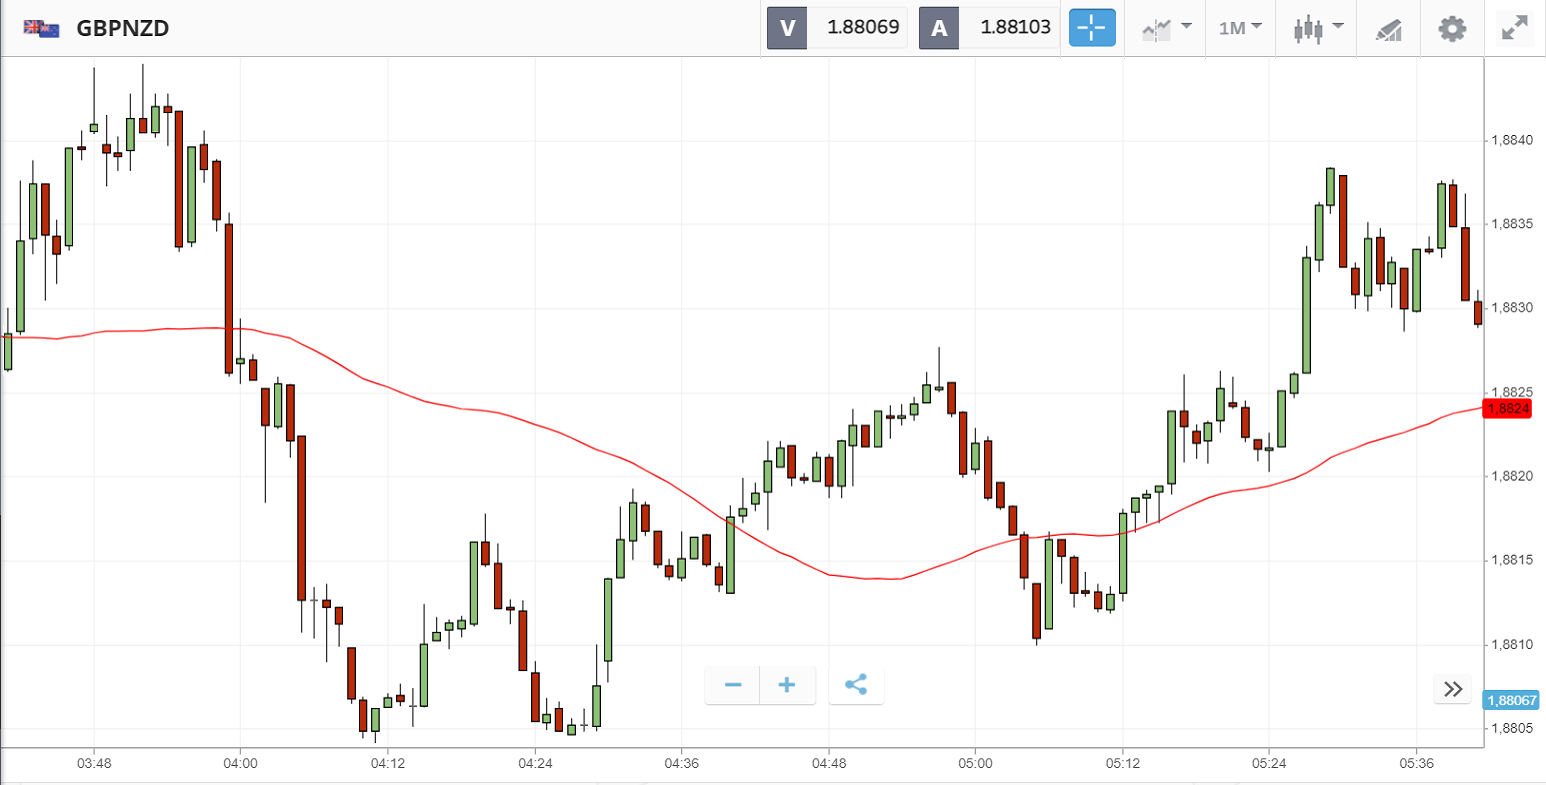
Task: Share the chart
Action: (x=856, y=685)
